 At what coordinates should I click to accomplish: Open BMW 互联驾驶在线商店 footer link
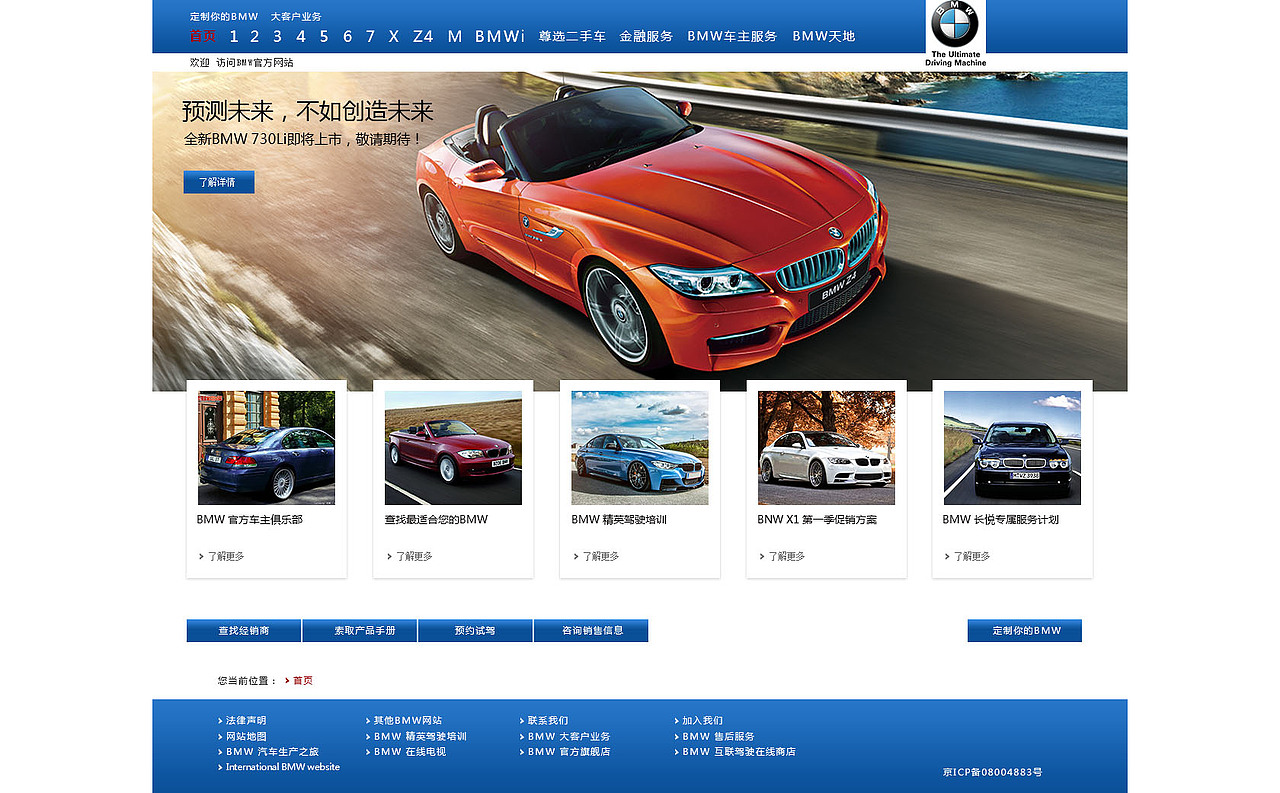(739, 752)
